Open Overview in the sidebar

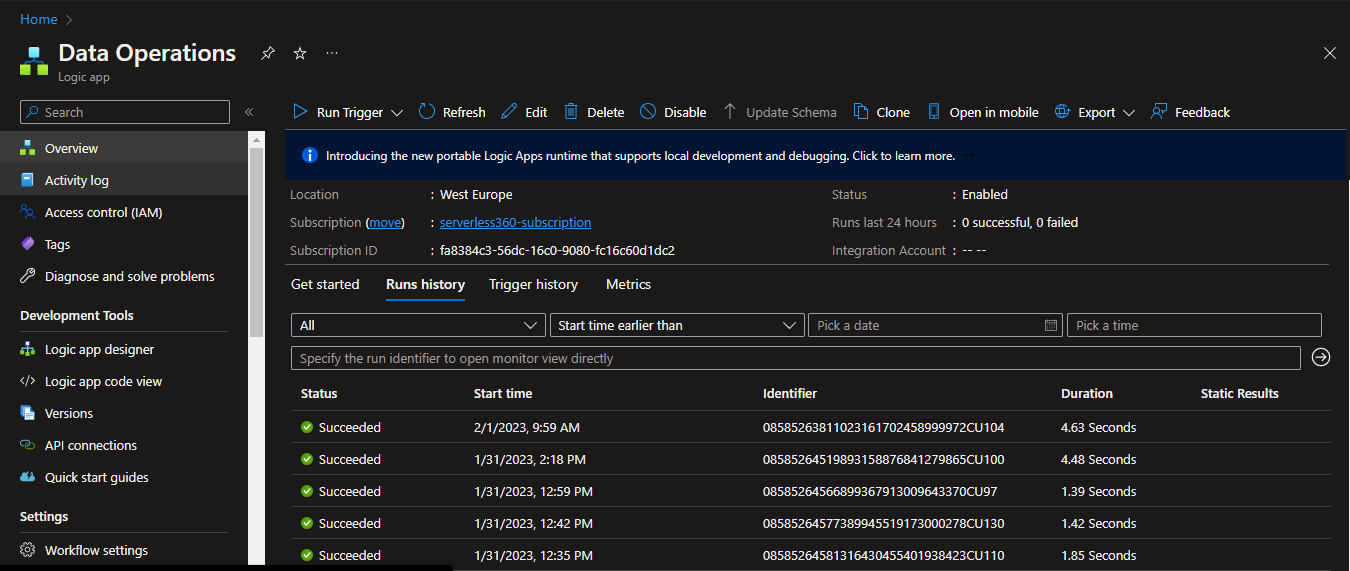tap(124, 148)
